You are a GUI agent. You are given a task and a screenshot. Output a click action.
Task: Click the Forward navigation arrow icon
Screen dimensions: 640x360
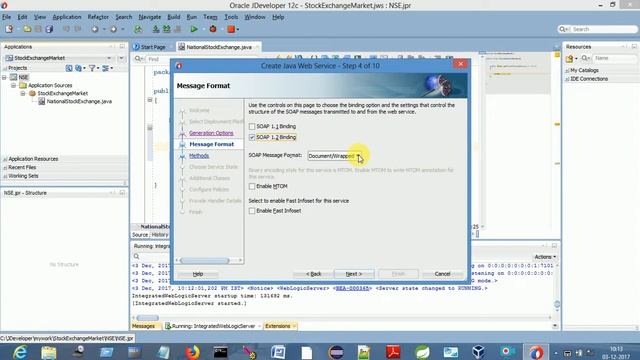[113, 29]
